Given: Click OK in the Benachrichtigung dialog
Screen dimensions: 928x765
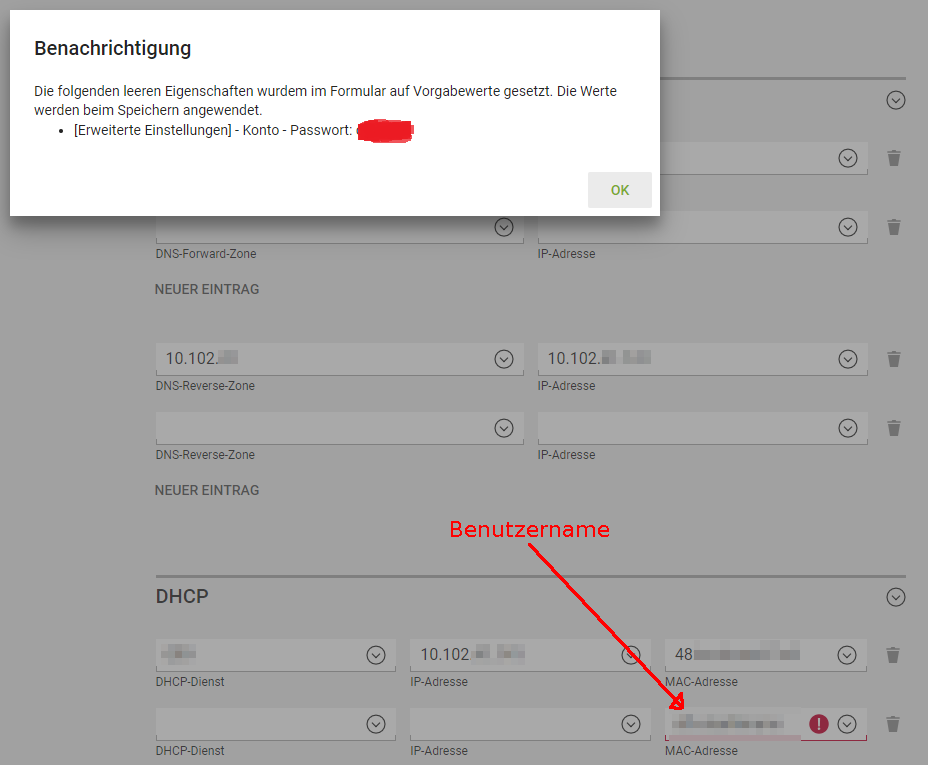Looking at the screenshot, I should [x=619, y=190].
